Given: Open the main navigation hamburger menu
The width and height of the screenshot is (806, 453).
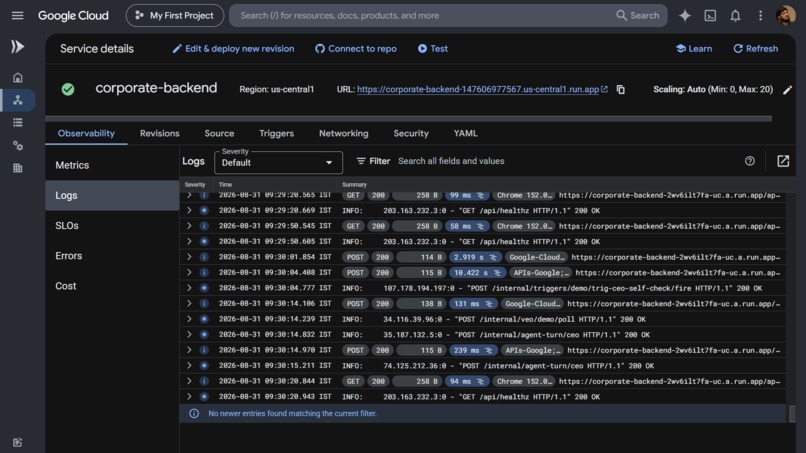Looking at the screenshot, I should tap(17, 15).
